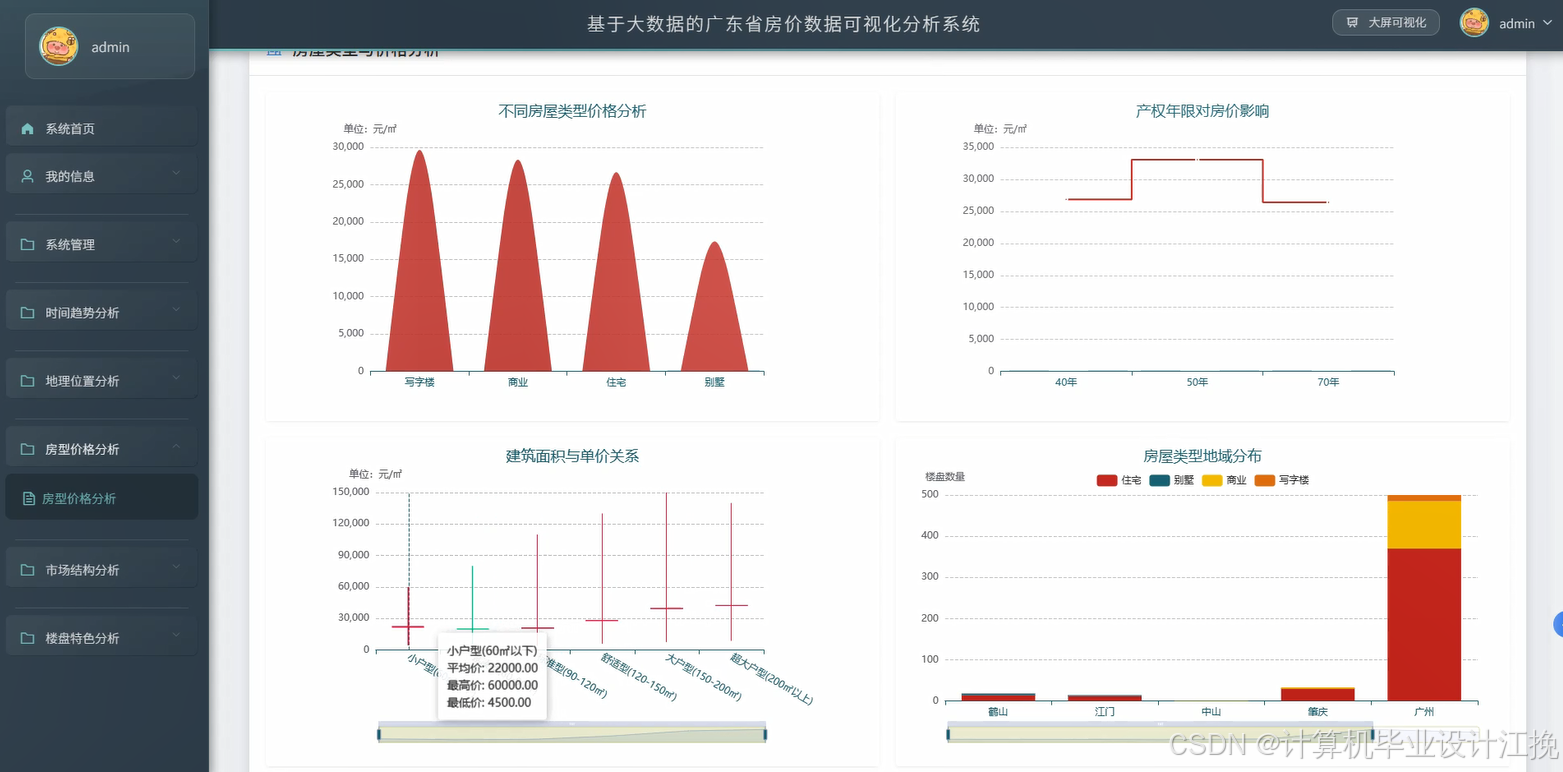Viewport: 1563px width, 772px height.
Task: Click the 房屋类型地域分布 chart zoom slider track
Action: (1212, 735)
